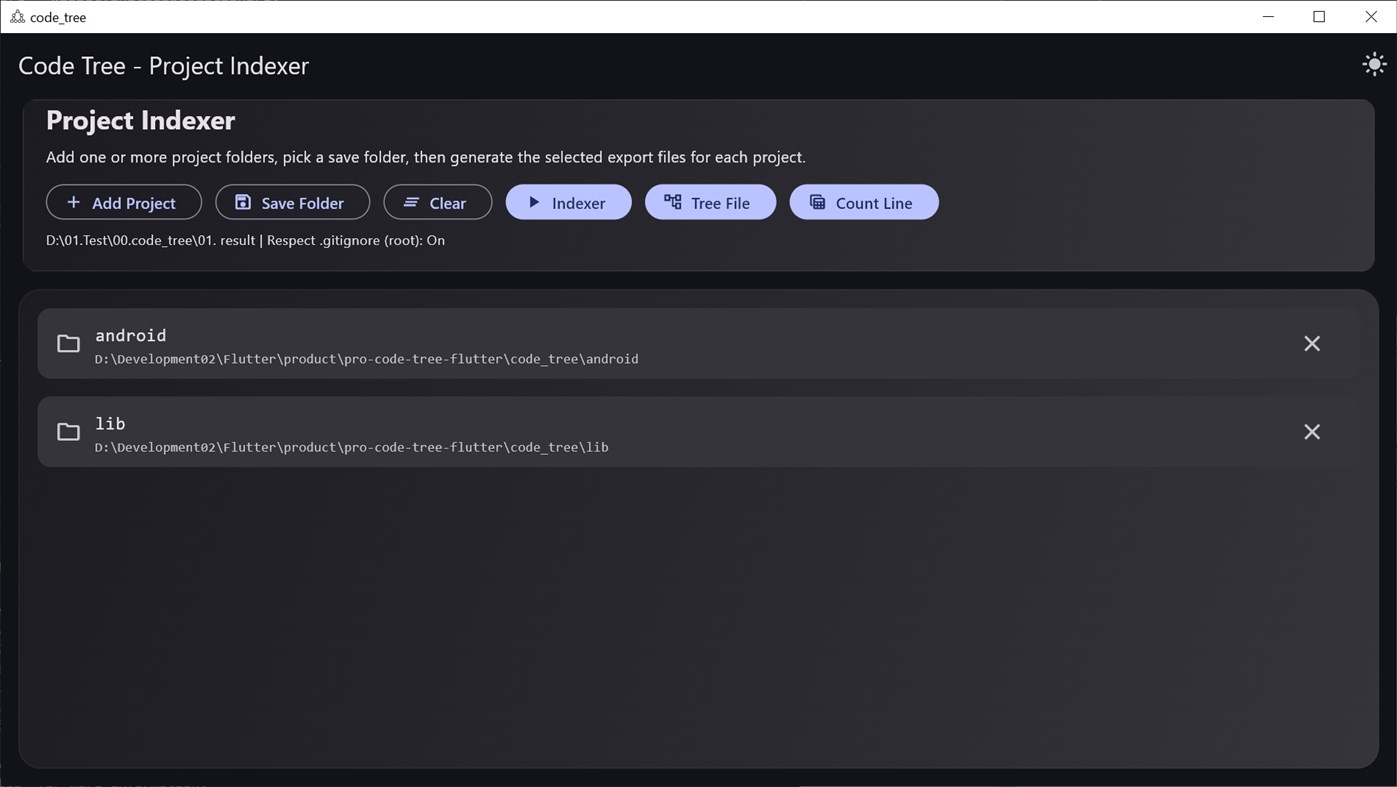Open the Save Folder picker
The height and width of the screenshot is (787, 1397).
(293, 202)
